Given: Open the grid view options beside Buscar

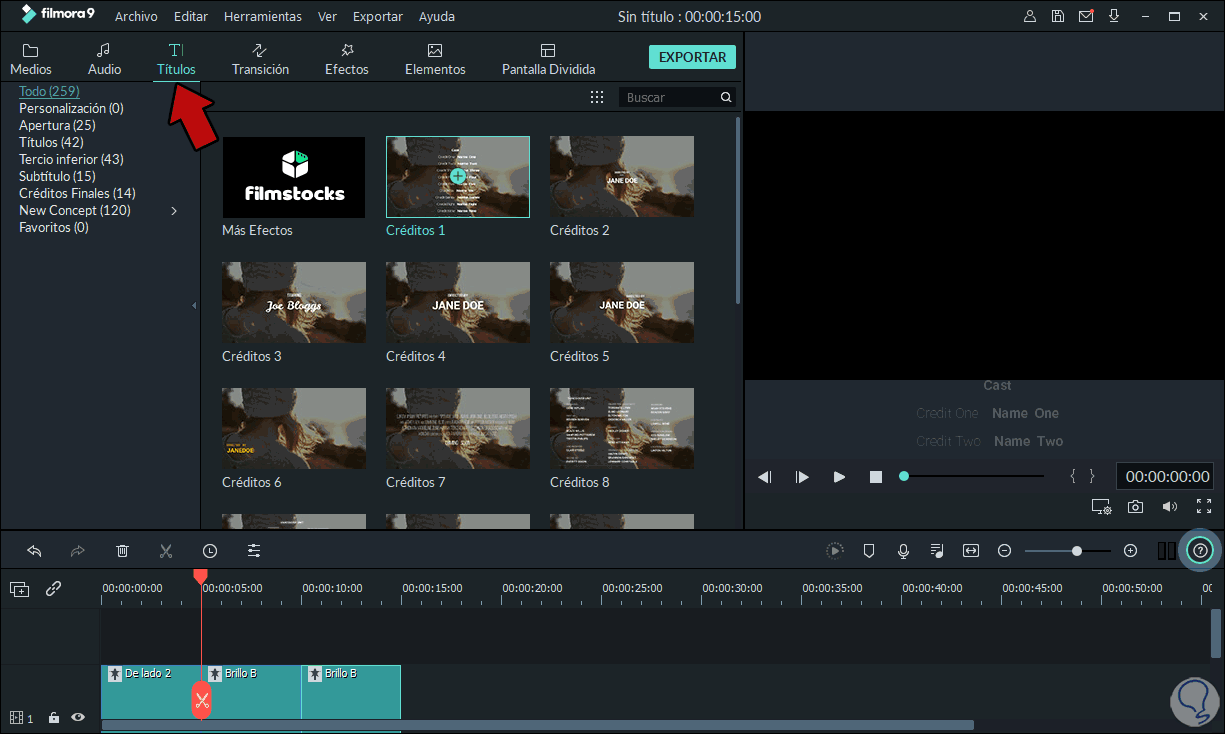Looking at the screenshot, I should point(597,96).
